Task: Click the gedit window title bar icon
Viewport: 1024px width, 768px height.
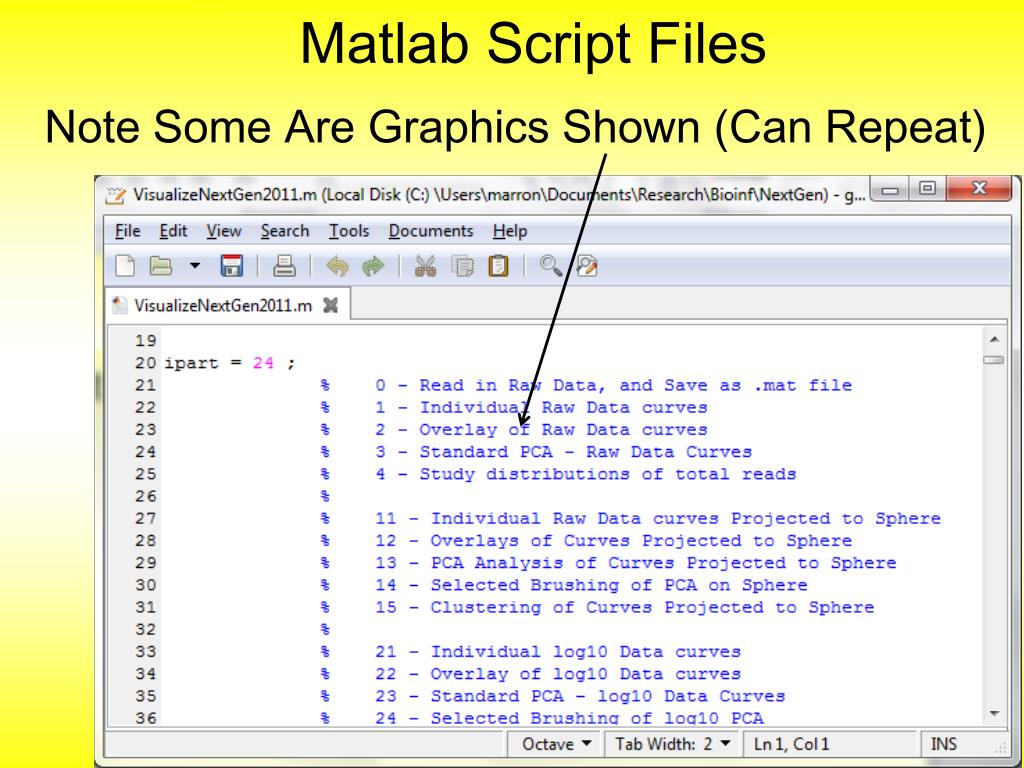Action: pos(116,195)
